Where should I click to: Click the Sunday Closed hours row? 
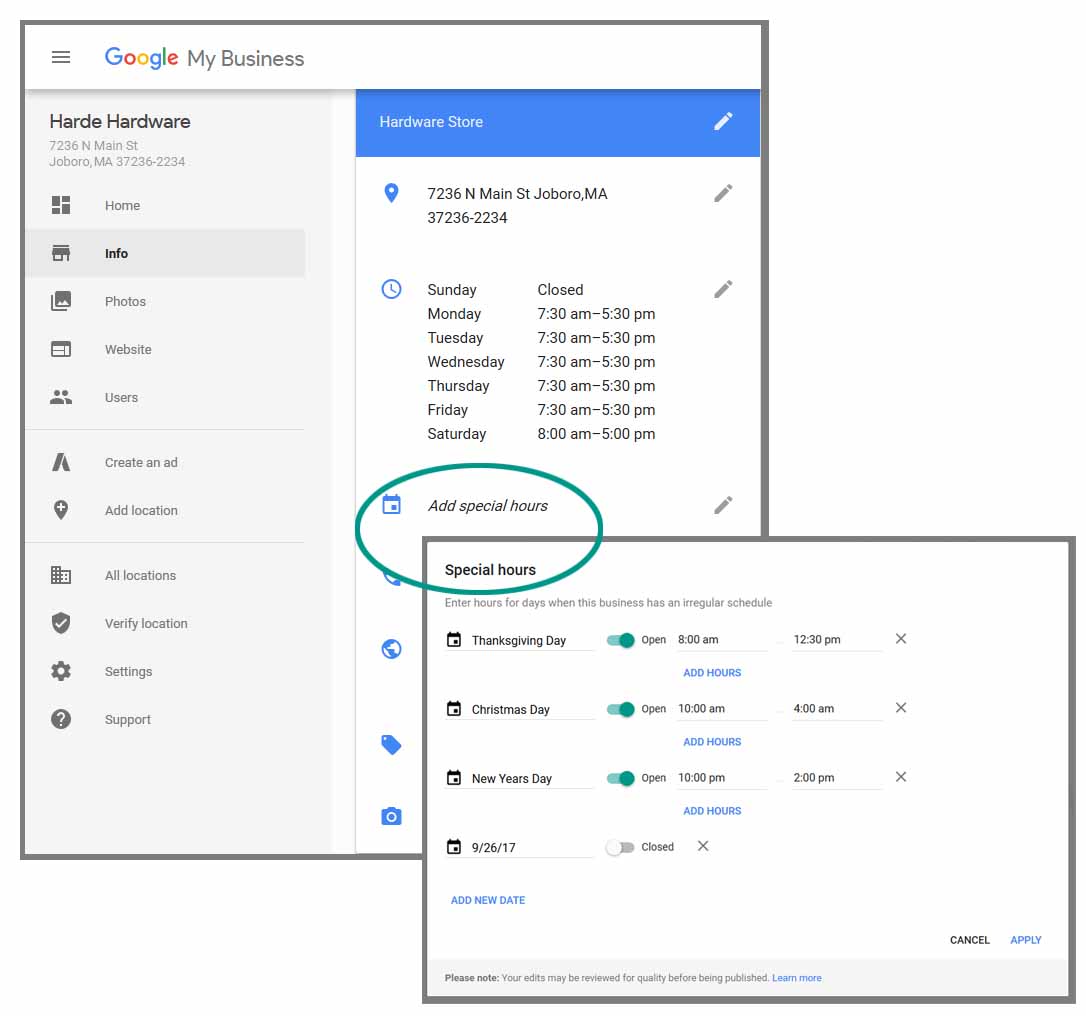[x=506, y=289]
